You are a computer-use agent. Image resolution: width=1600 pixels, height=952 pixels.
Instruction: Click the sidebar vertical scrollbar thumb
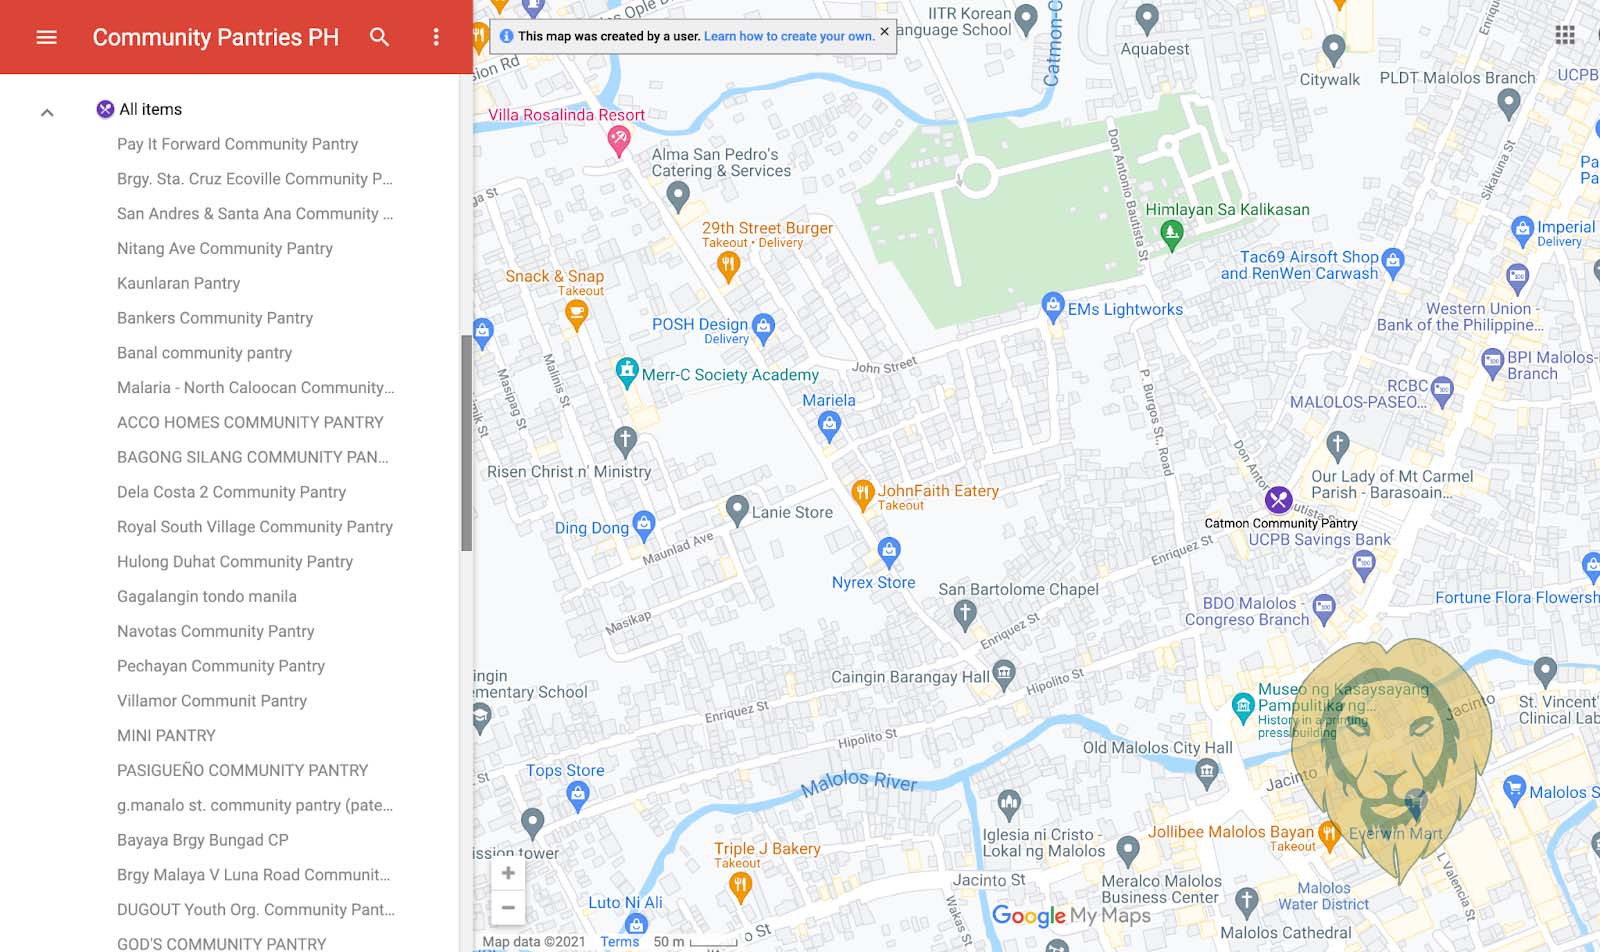466,443
